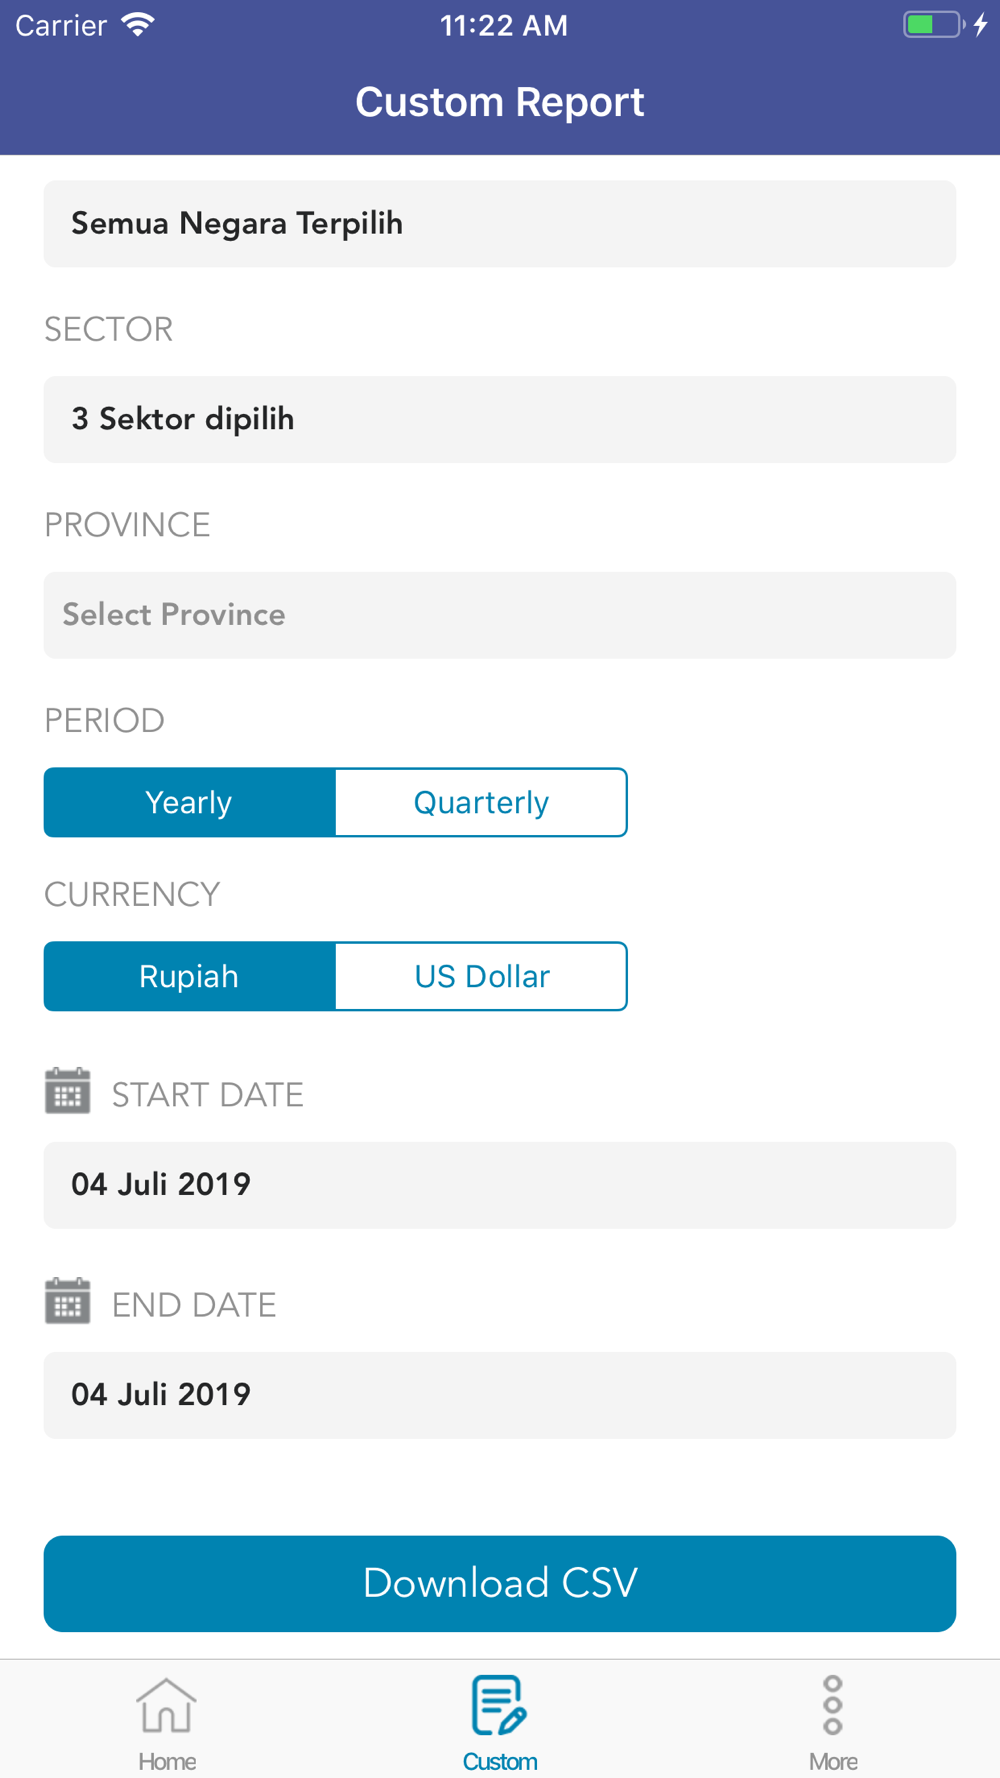
Task: Open the More tab label
Action: [833, 1761]
